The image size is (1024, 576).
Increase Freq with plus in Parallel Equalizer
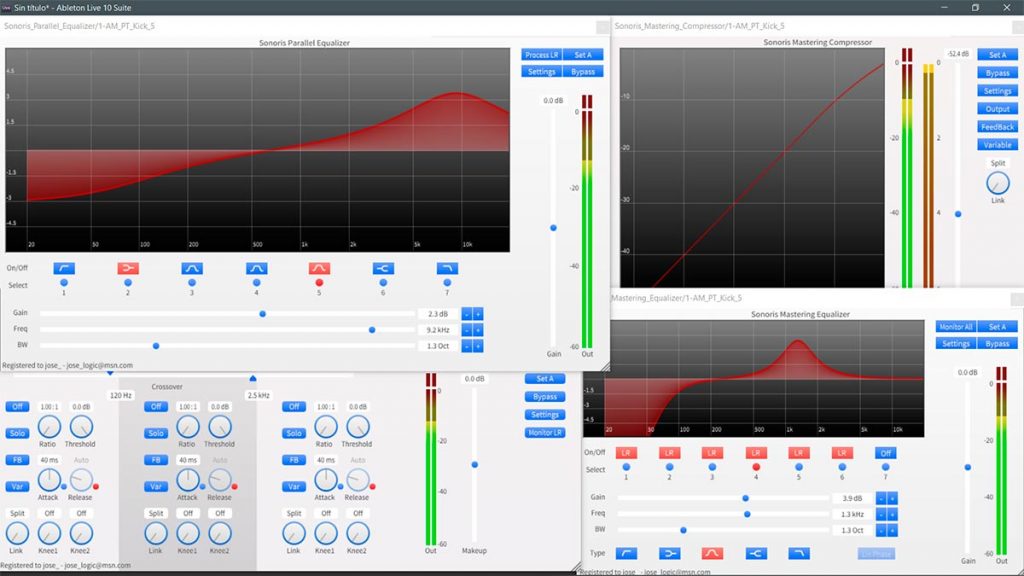point(478,330)
